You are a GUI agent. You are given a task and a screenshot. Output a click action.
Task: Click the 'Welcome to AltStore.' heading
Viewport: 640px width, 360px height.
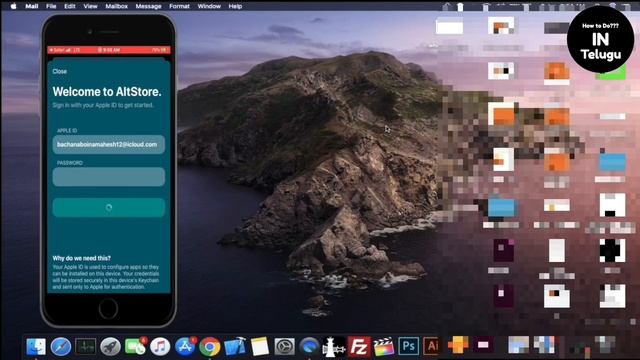tap(107, 92)
